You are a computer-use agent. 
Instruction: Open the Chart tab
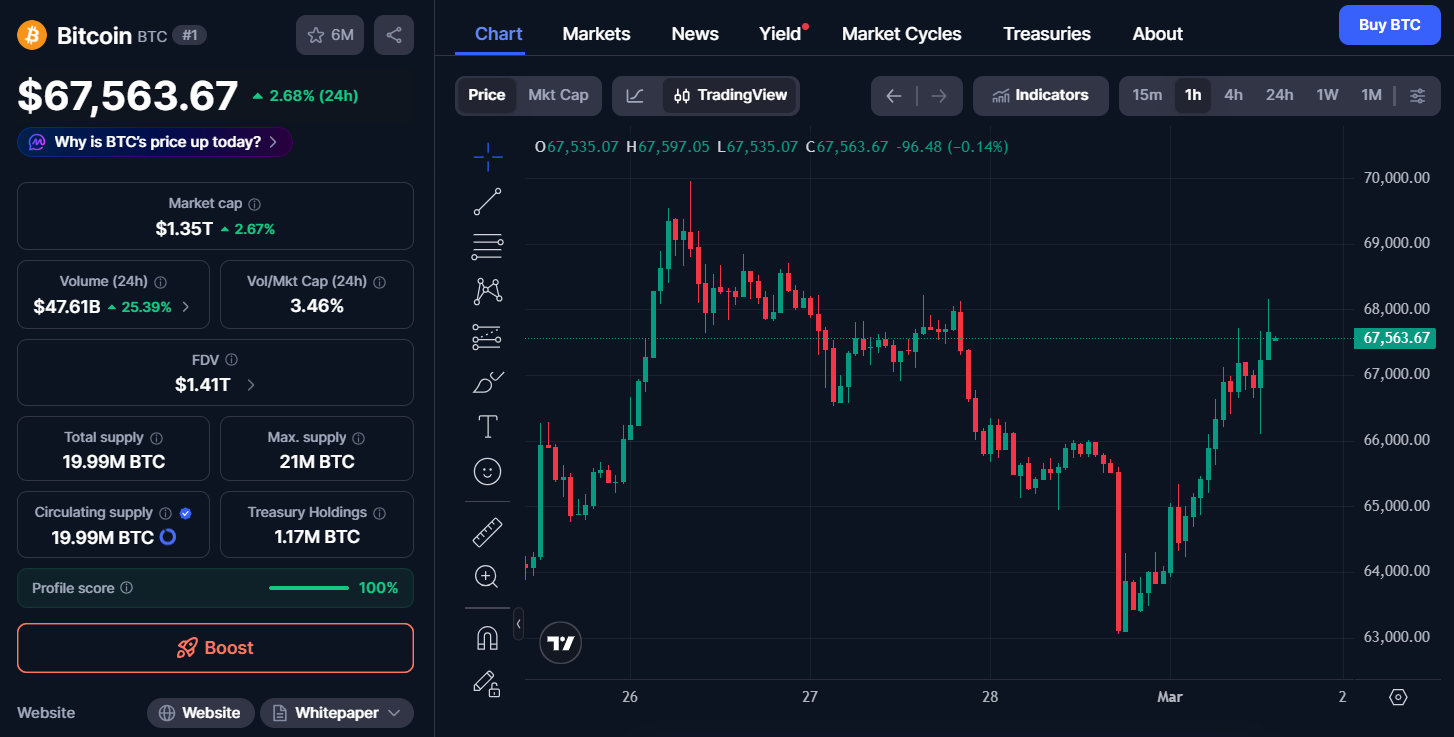tap(498, 34)
